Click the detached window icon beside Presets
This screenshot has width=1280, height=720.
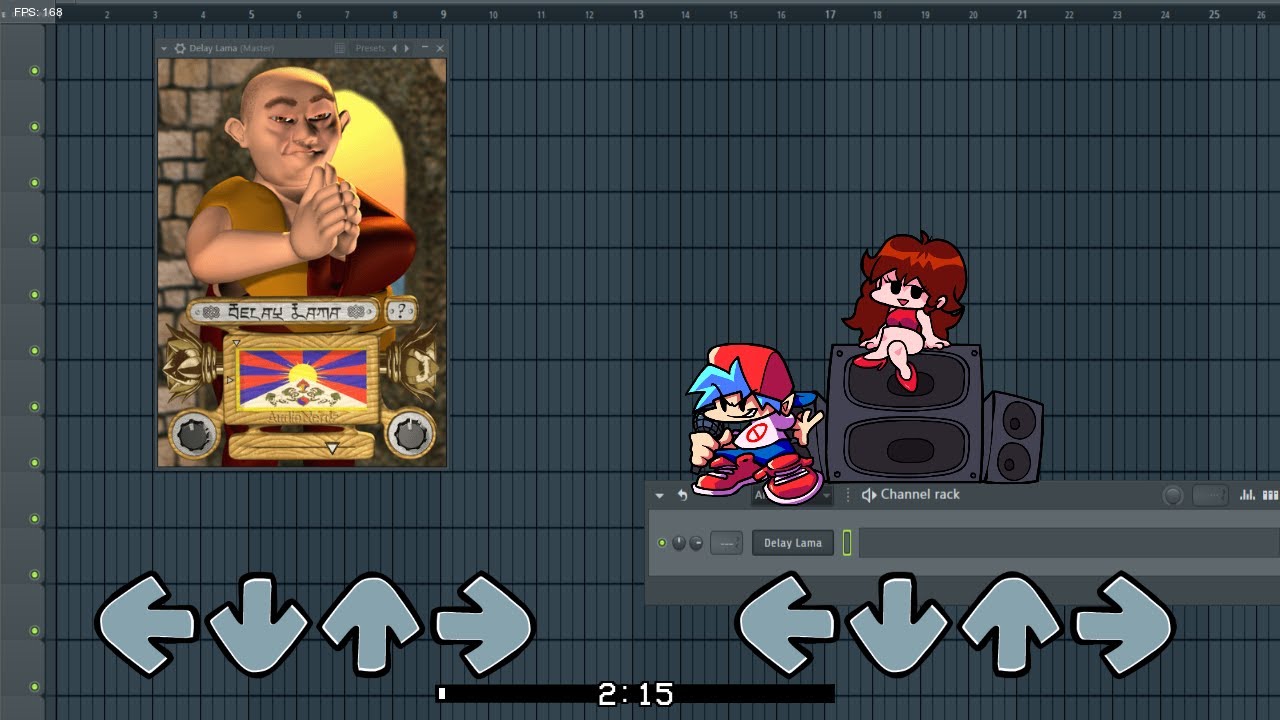(x=340, y=48)
